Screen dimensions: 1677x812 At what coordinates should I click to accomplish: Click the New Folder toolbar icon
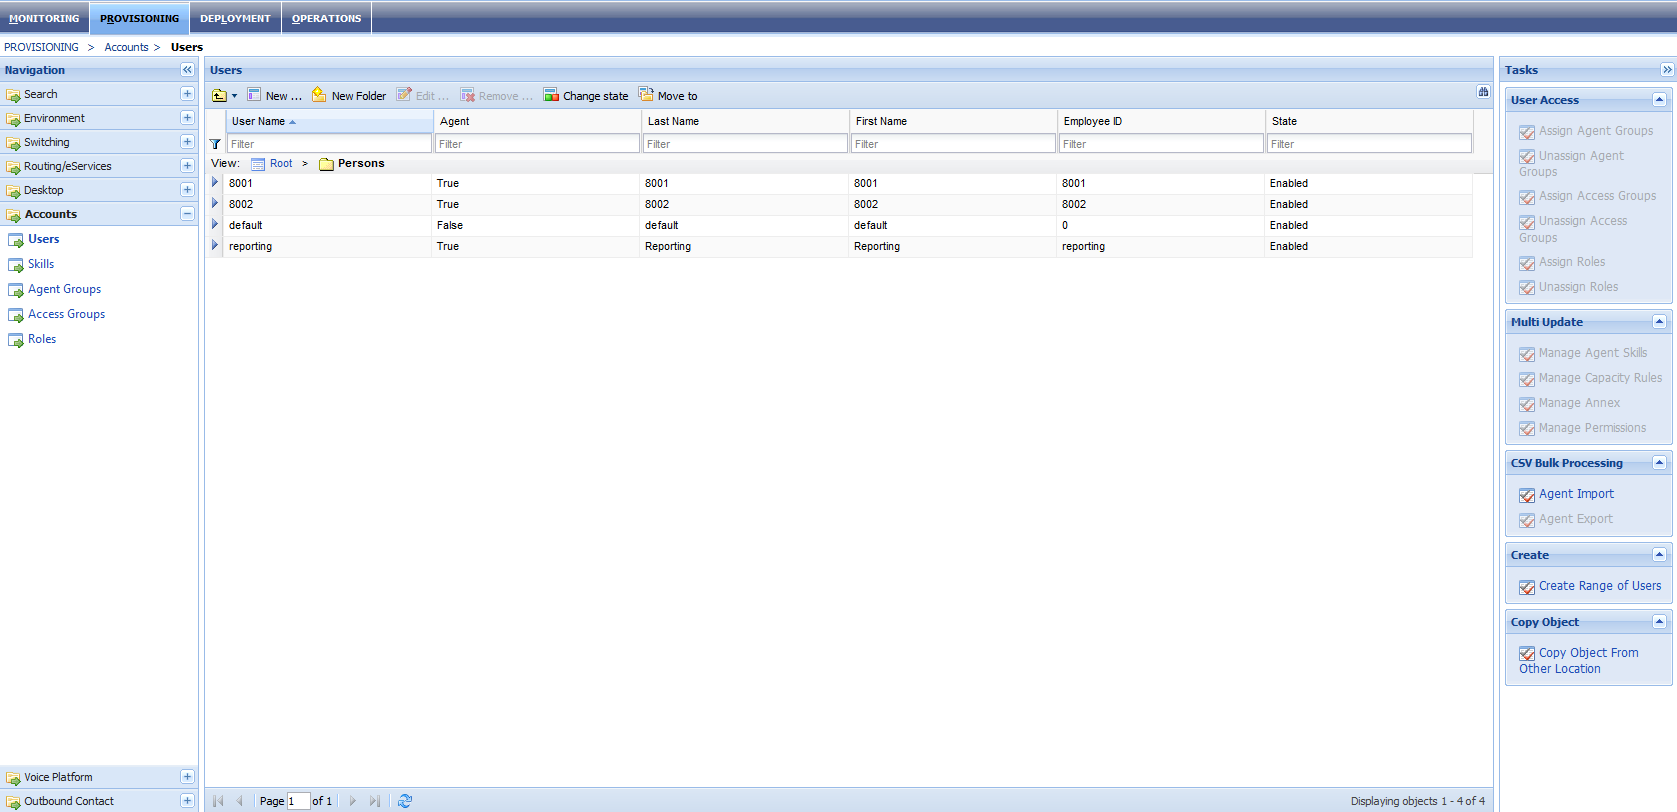click(x=319, y=95)
